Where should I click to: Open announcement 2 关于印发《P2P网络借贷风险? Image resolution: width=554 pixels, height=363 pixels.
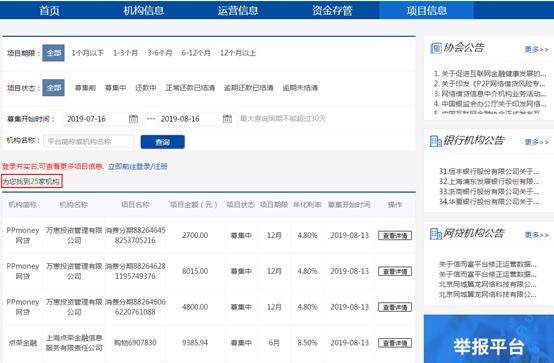(490, 84)
